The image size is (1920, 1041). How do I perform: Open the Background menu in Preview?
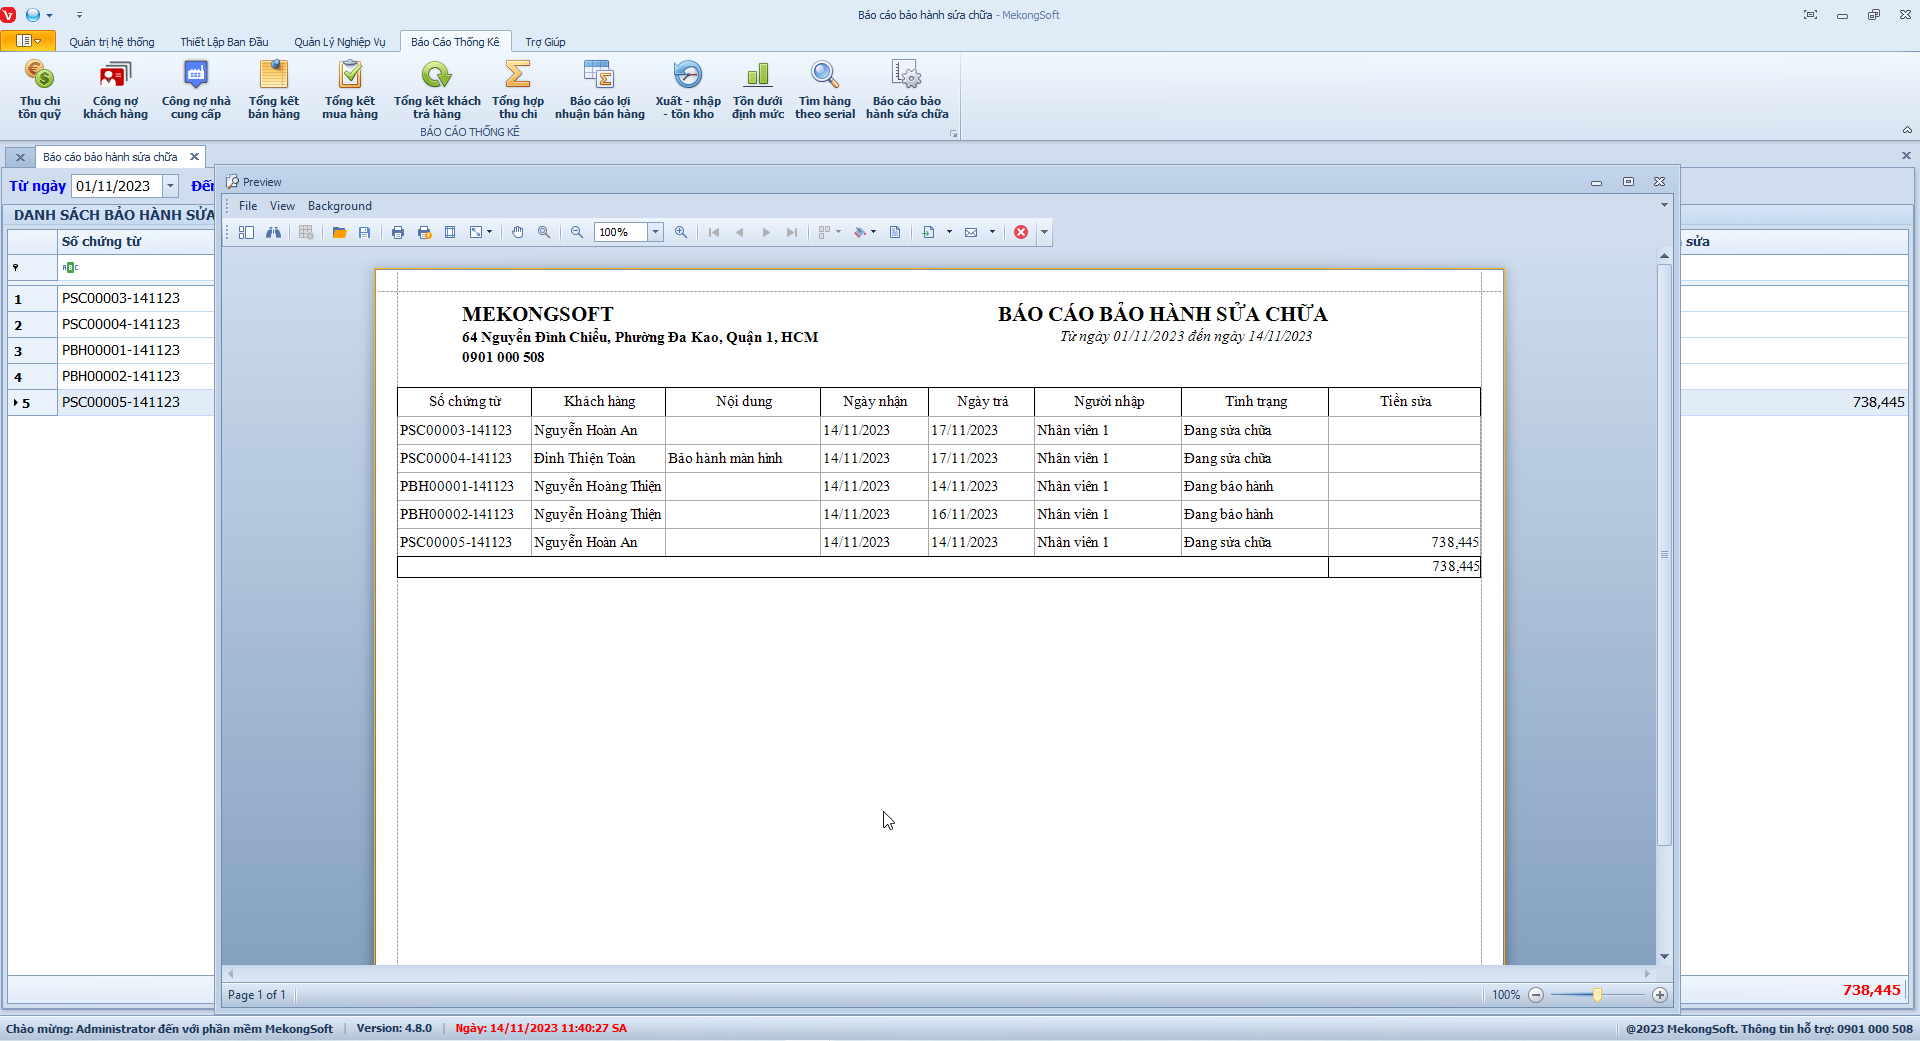tap(339, 206)
